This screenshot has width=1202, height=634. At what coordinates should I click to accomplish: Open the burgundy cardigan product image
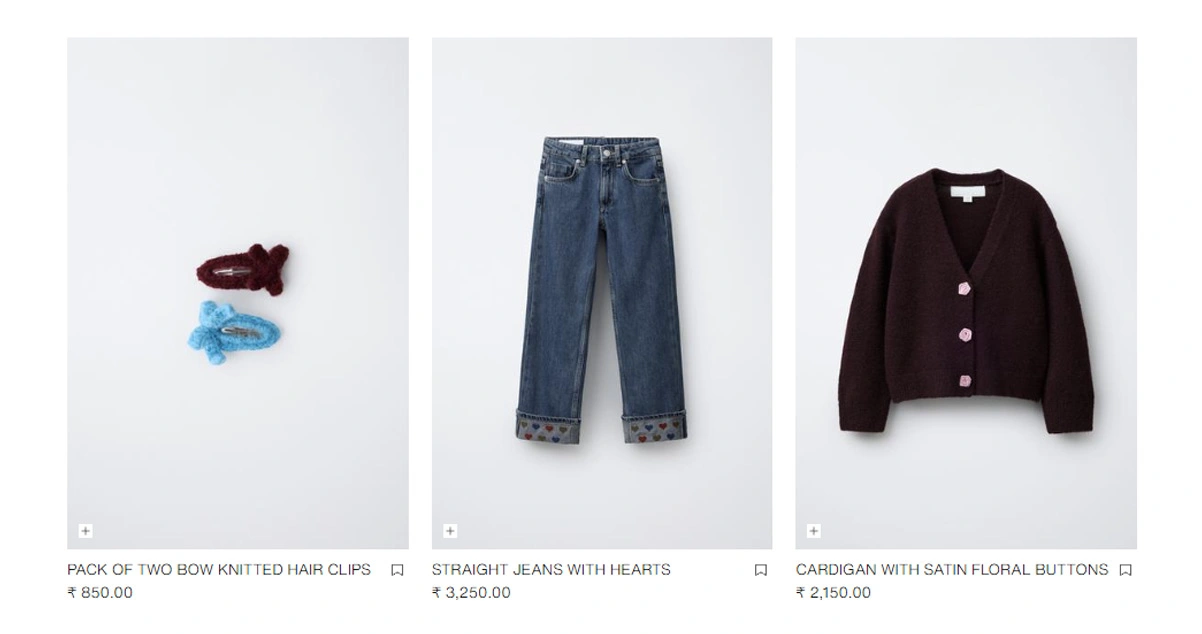point(966,293)
